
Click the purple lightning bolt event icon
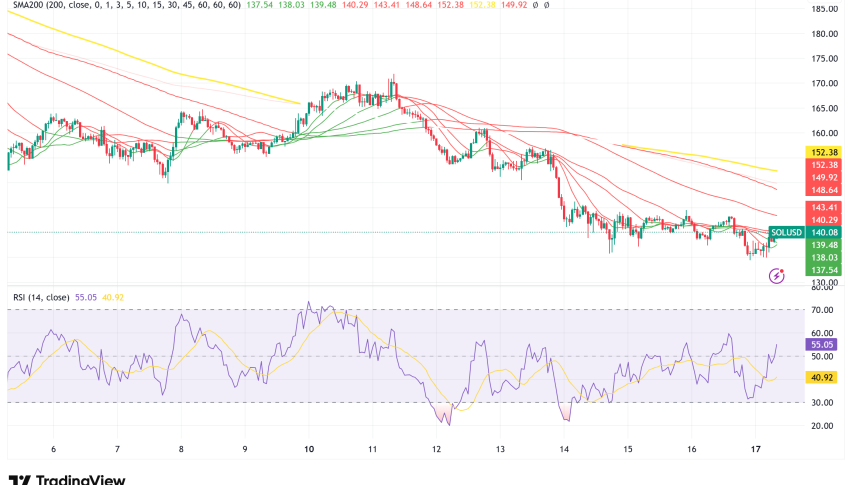[775, 275]
